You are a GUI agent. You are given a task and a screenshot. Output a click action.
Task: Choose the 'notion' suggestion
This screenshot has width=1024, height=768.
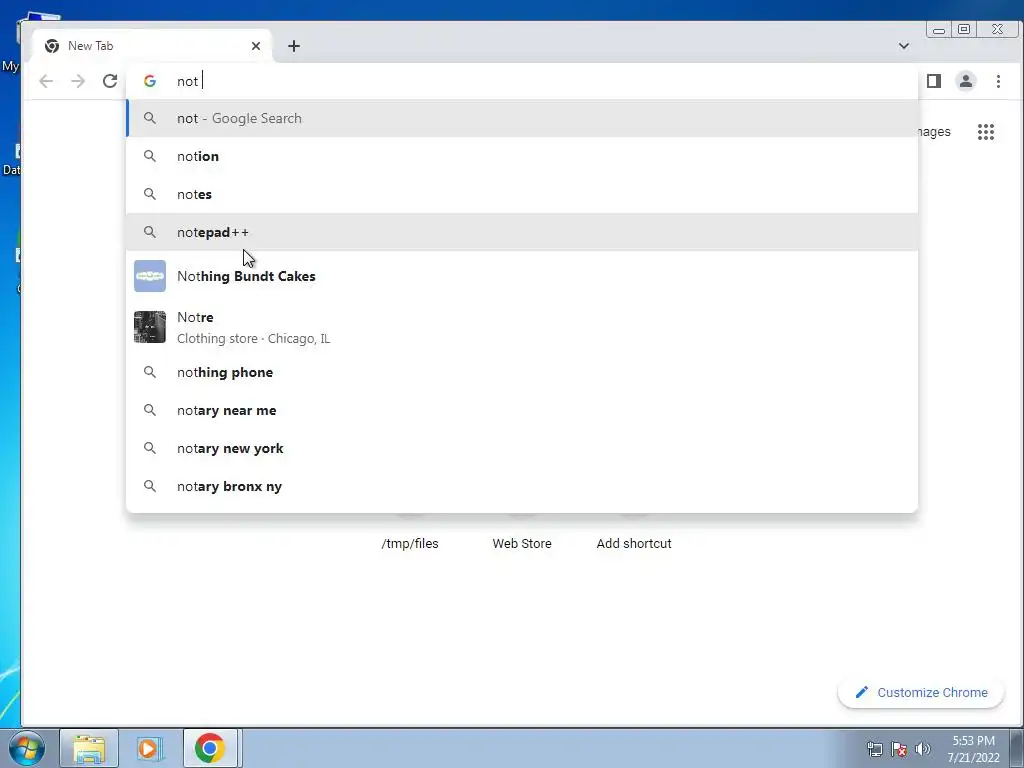click(522, 156)
